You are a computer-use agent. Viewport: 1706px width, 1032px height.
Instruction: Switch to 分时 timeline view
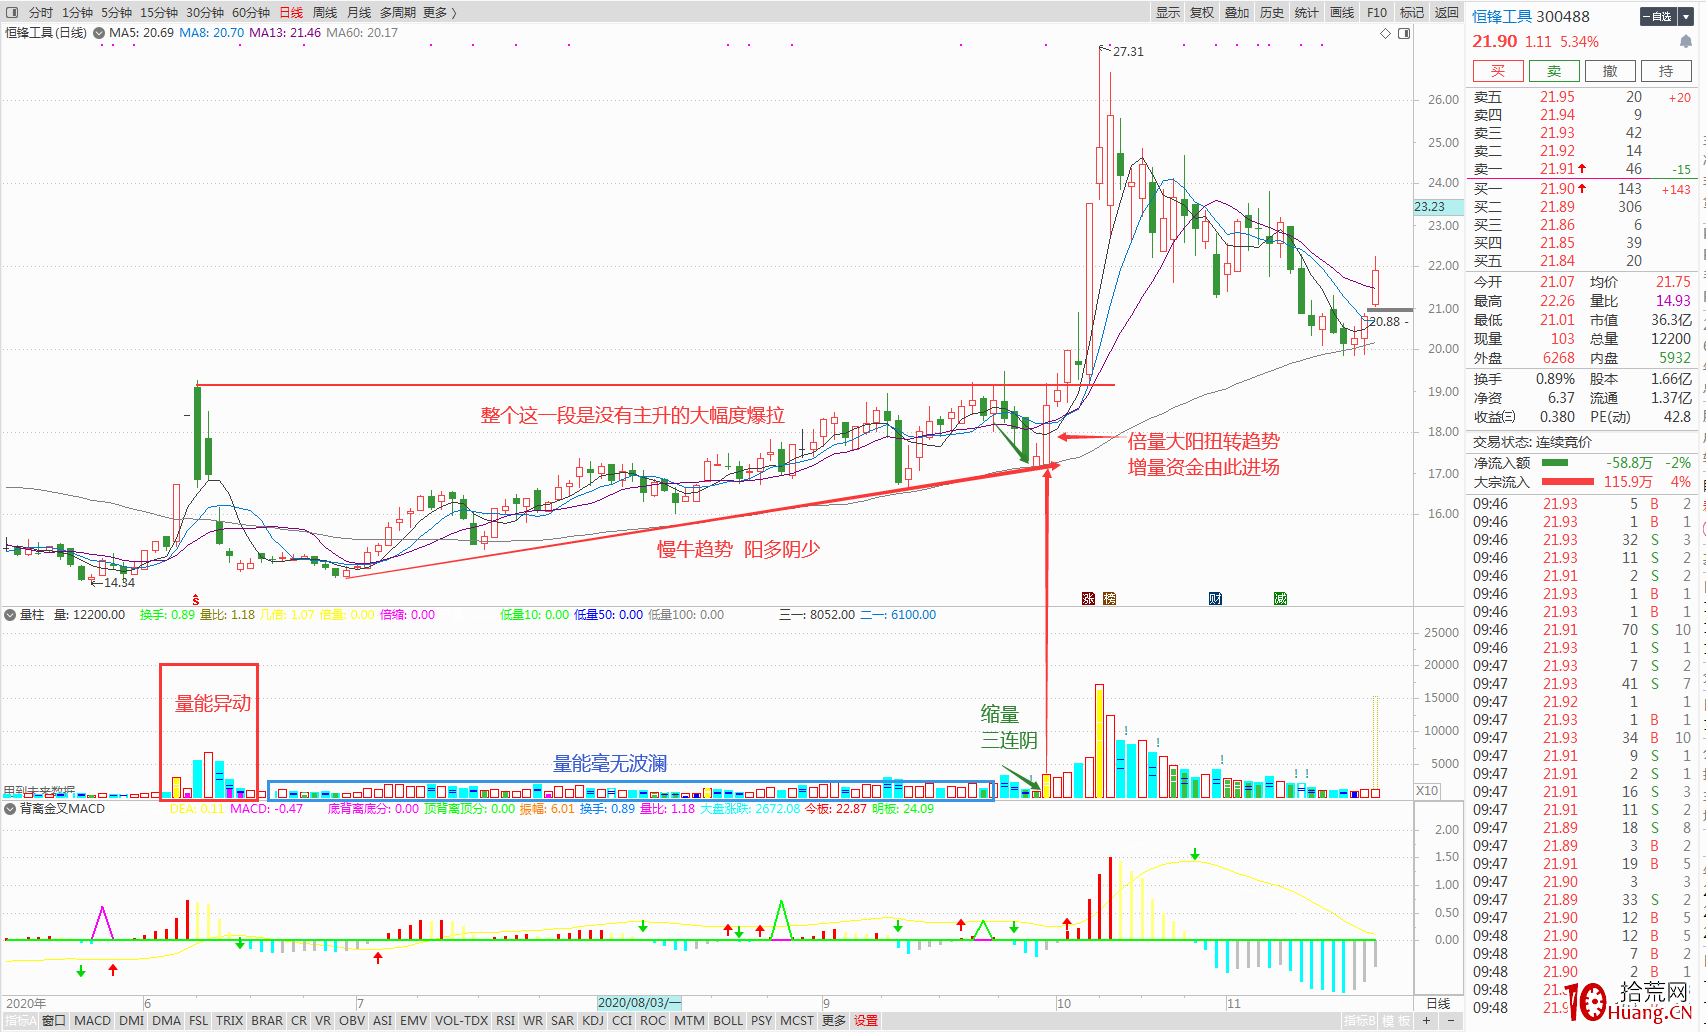pos(41,12)
